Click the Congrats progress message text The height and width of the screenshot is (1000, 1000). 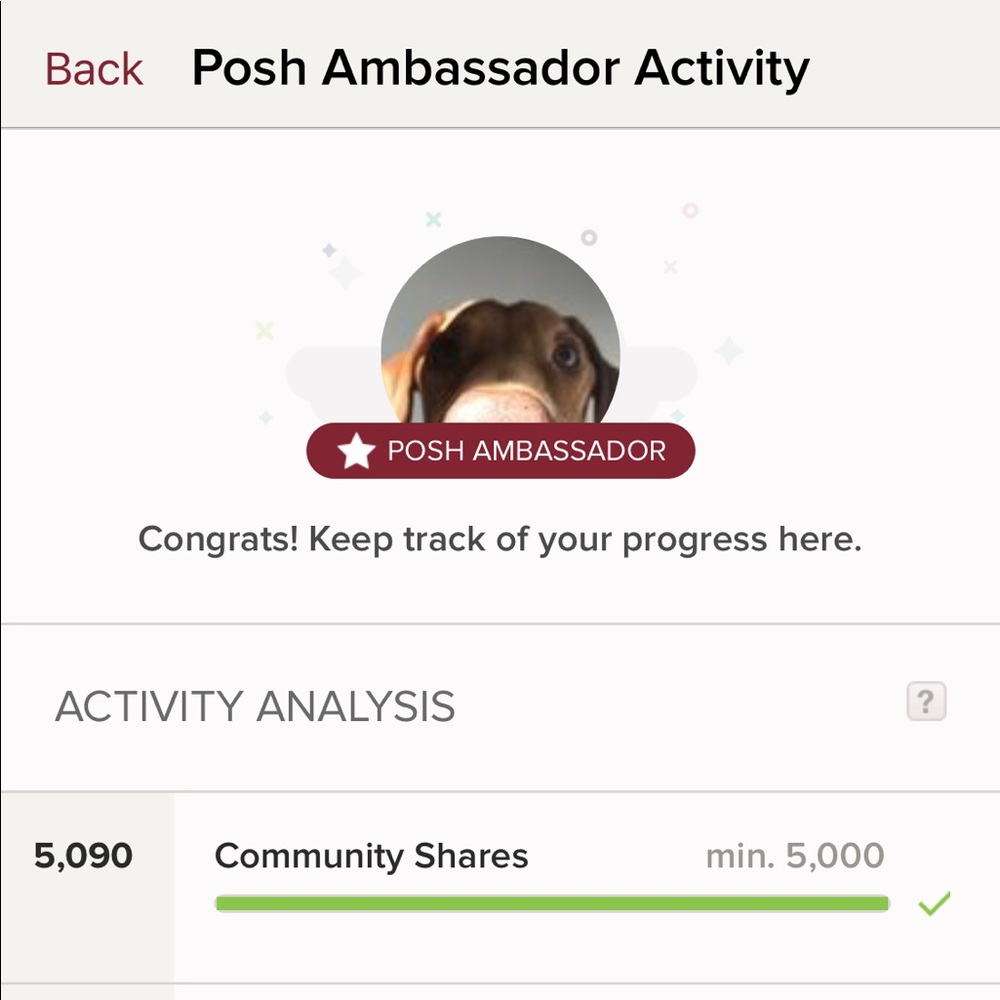pyautogui.click(x=500, y=539)
